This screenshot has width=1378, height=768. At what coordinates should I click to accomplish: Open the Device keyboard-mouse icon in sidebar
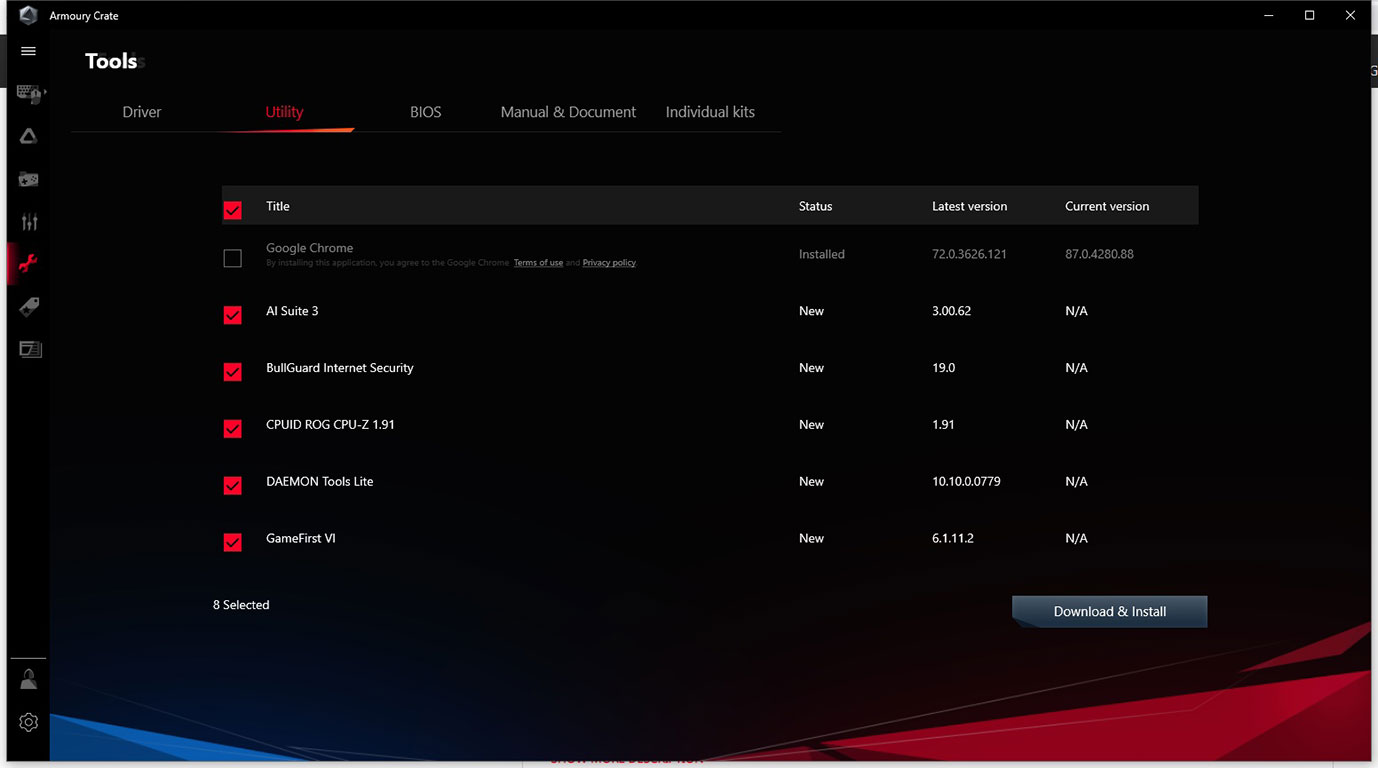29,94
